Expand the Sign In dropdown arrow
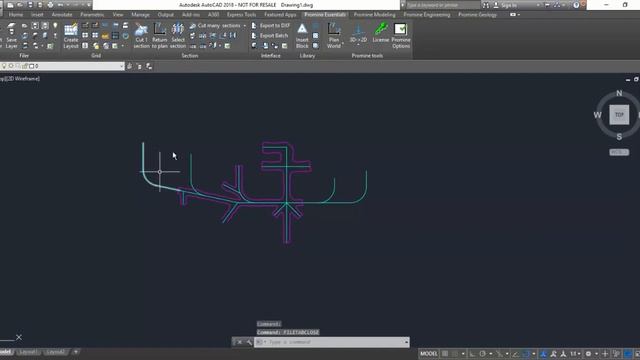Screen dimensions: 640x360 538,5
